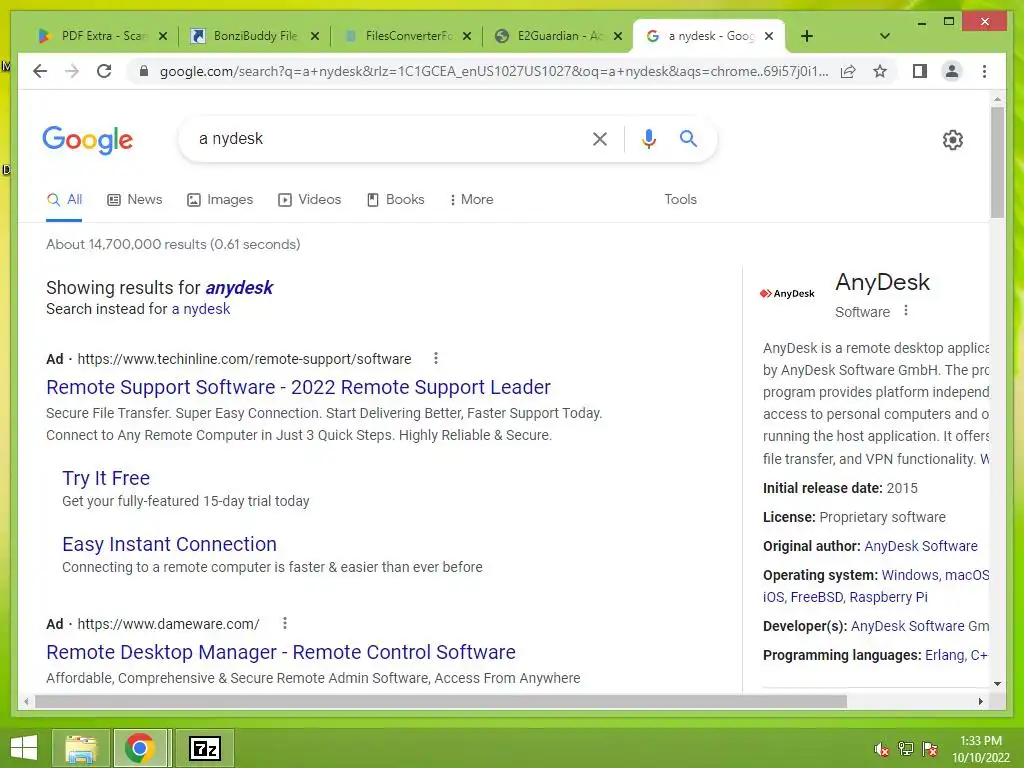Screen dimensions: 1024x768
Task: Close the PDF Extra tab
Action: [163, 36]
